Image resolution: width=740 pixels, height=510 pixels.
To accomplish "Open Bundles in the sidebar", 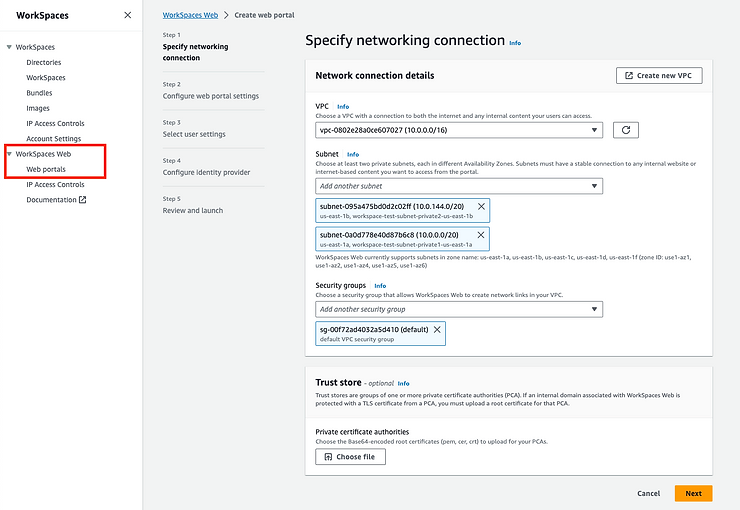I will pyautogui.click(x=39, y=93).
